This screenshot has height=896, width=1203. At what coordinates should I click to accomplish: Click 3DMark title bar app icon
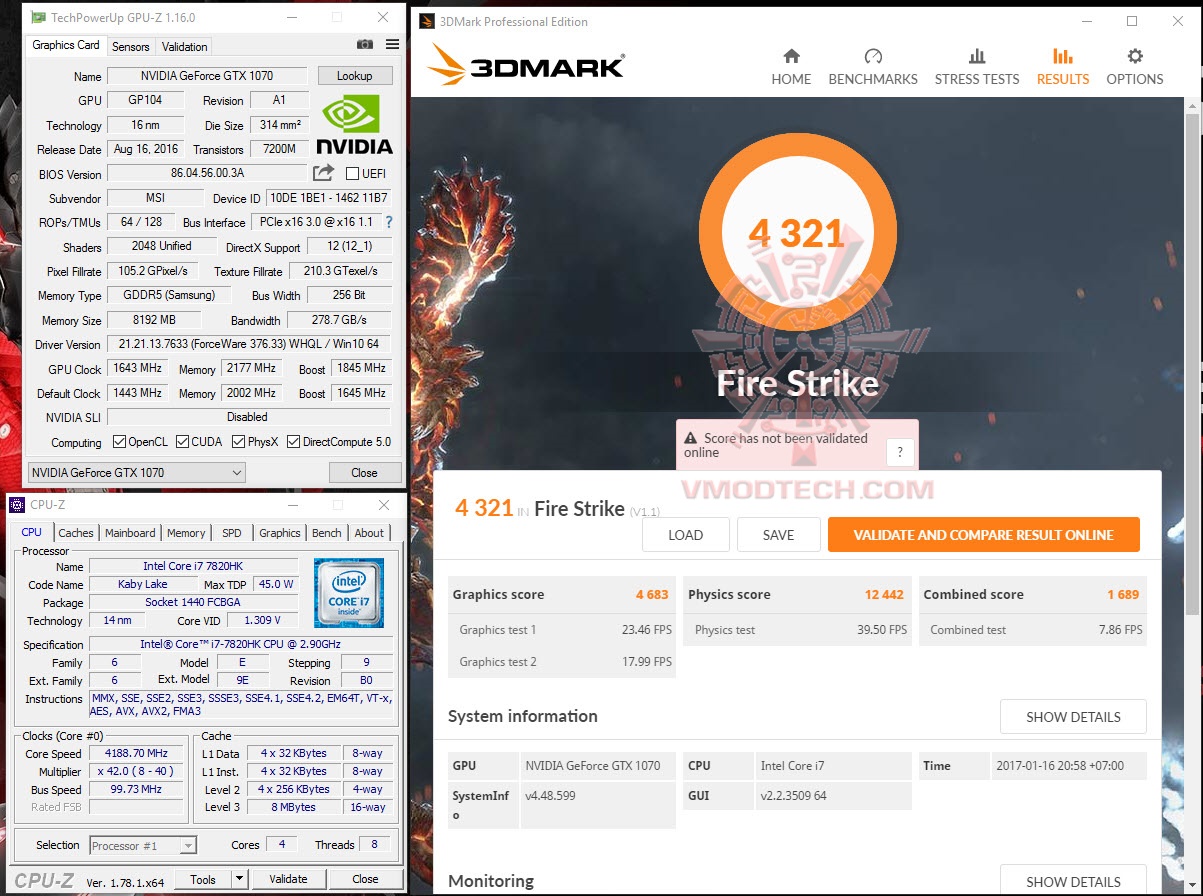coord(427,21)
